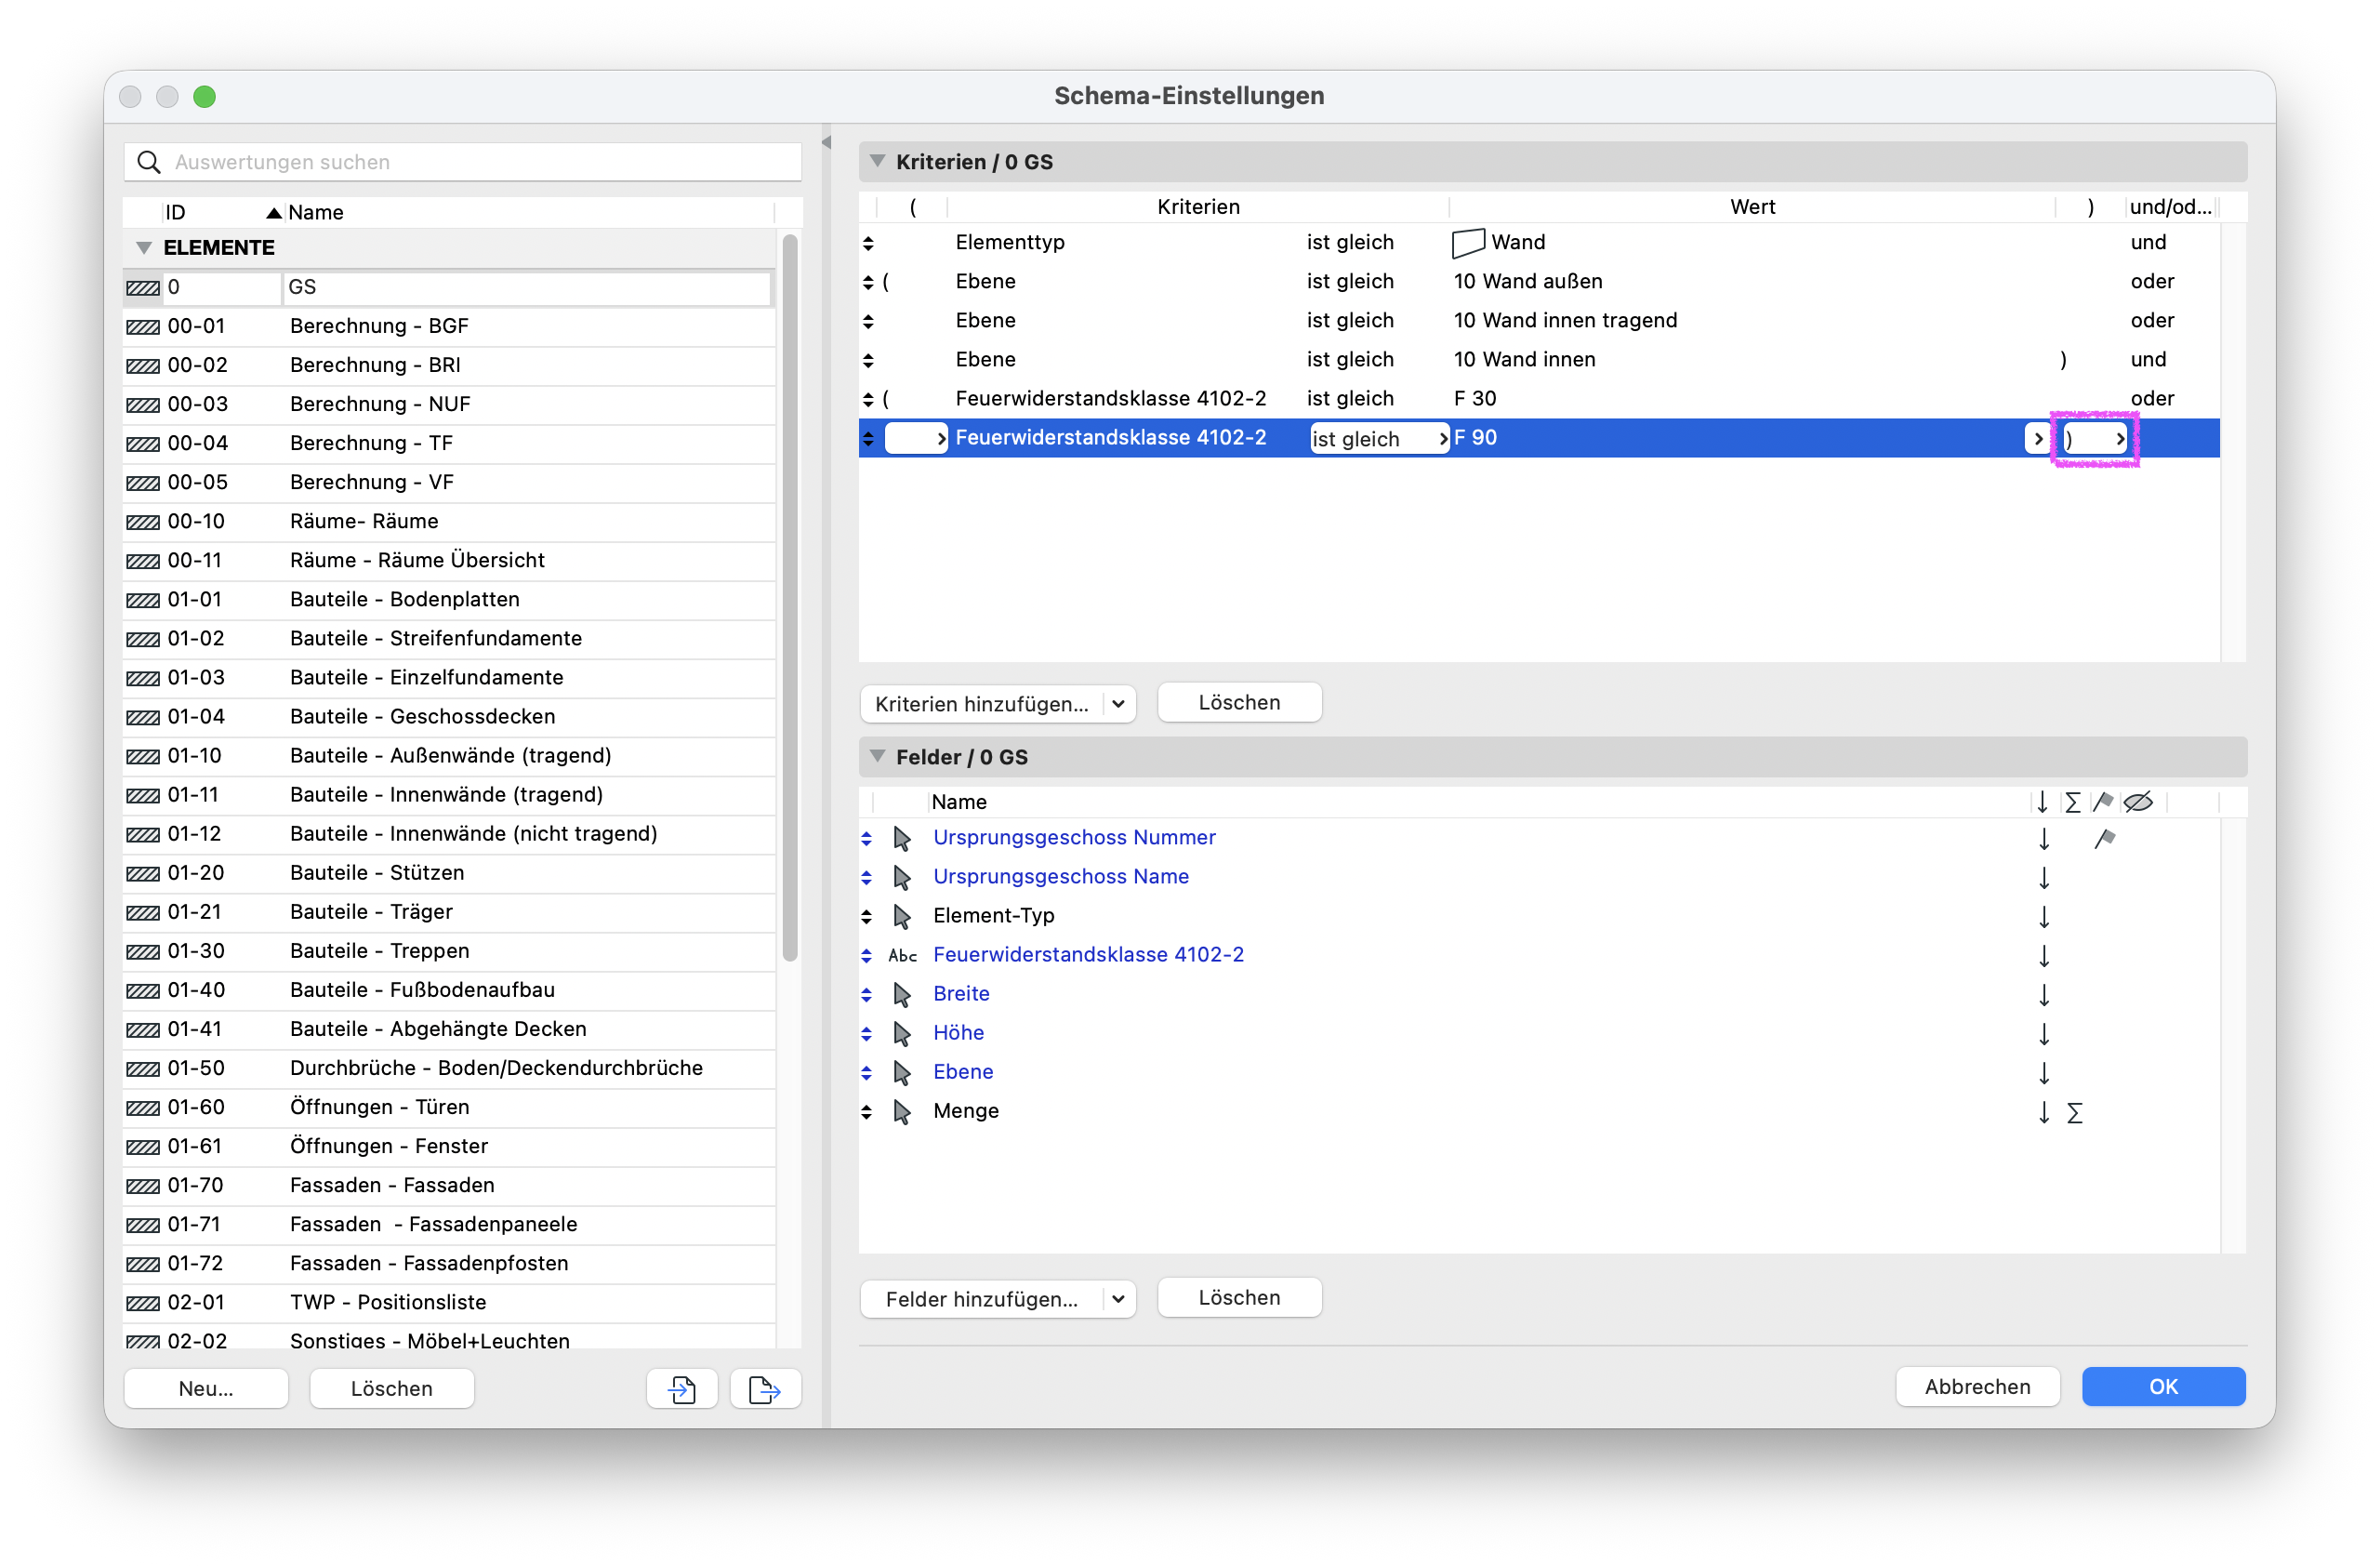The width and height of the screenshot is (2380, 1566).
Task: Select 01-10 Bauteile - Außenwände (tragend)
Action: pos(449,756)
